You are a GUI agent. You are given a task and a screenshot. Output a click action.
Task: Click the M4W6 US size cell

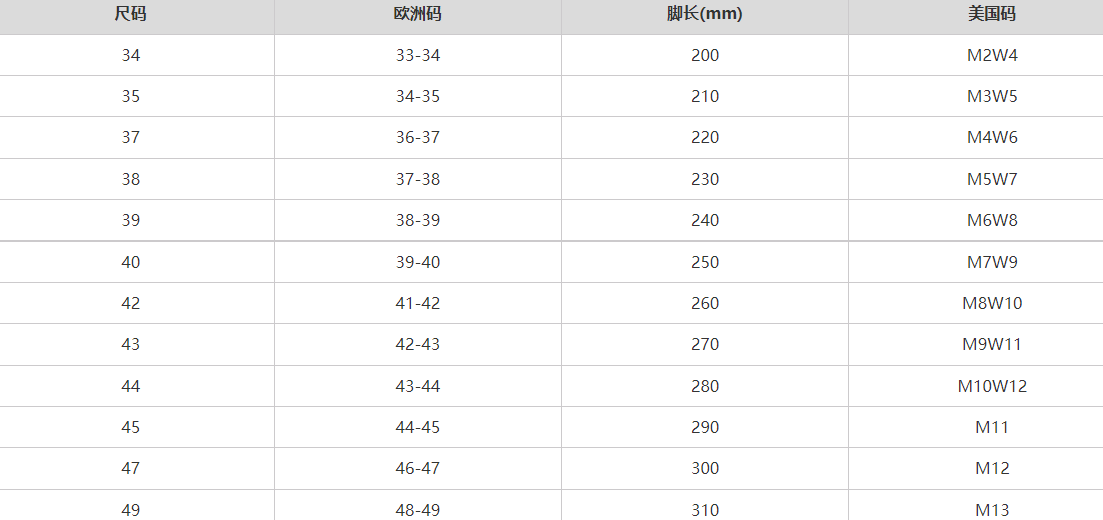click(992, 137)
